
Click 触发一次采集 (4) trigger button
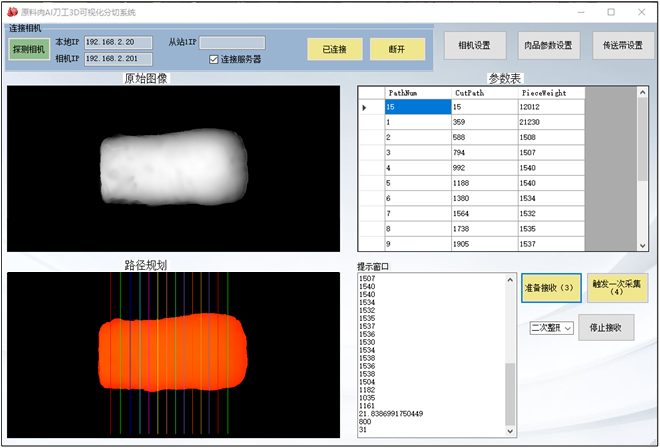(x=616, y=288)
